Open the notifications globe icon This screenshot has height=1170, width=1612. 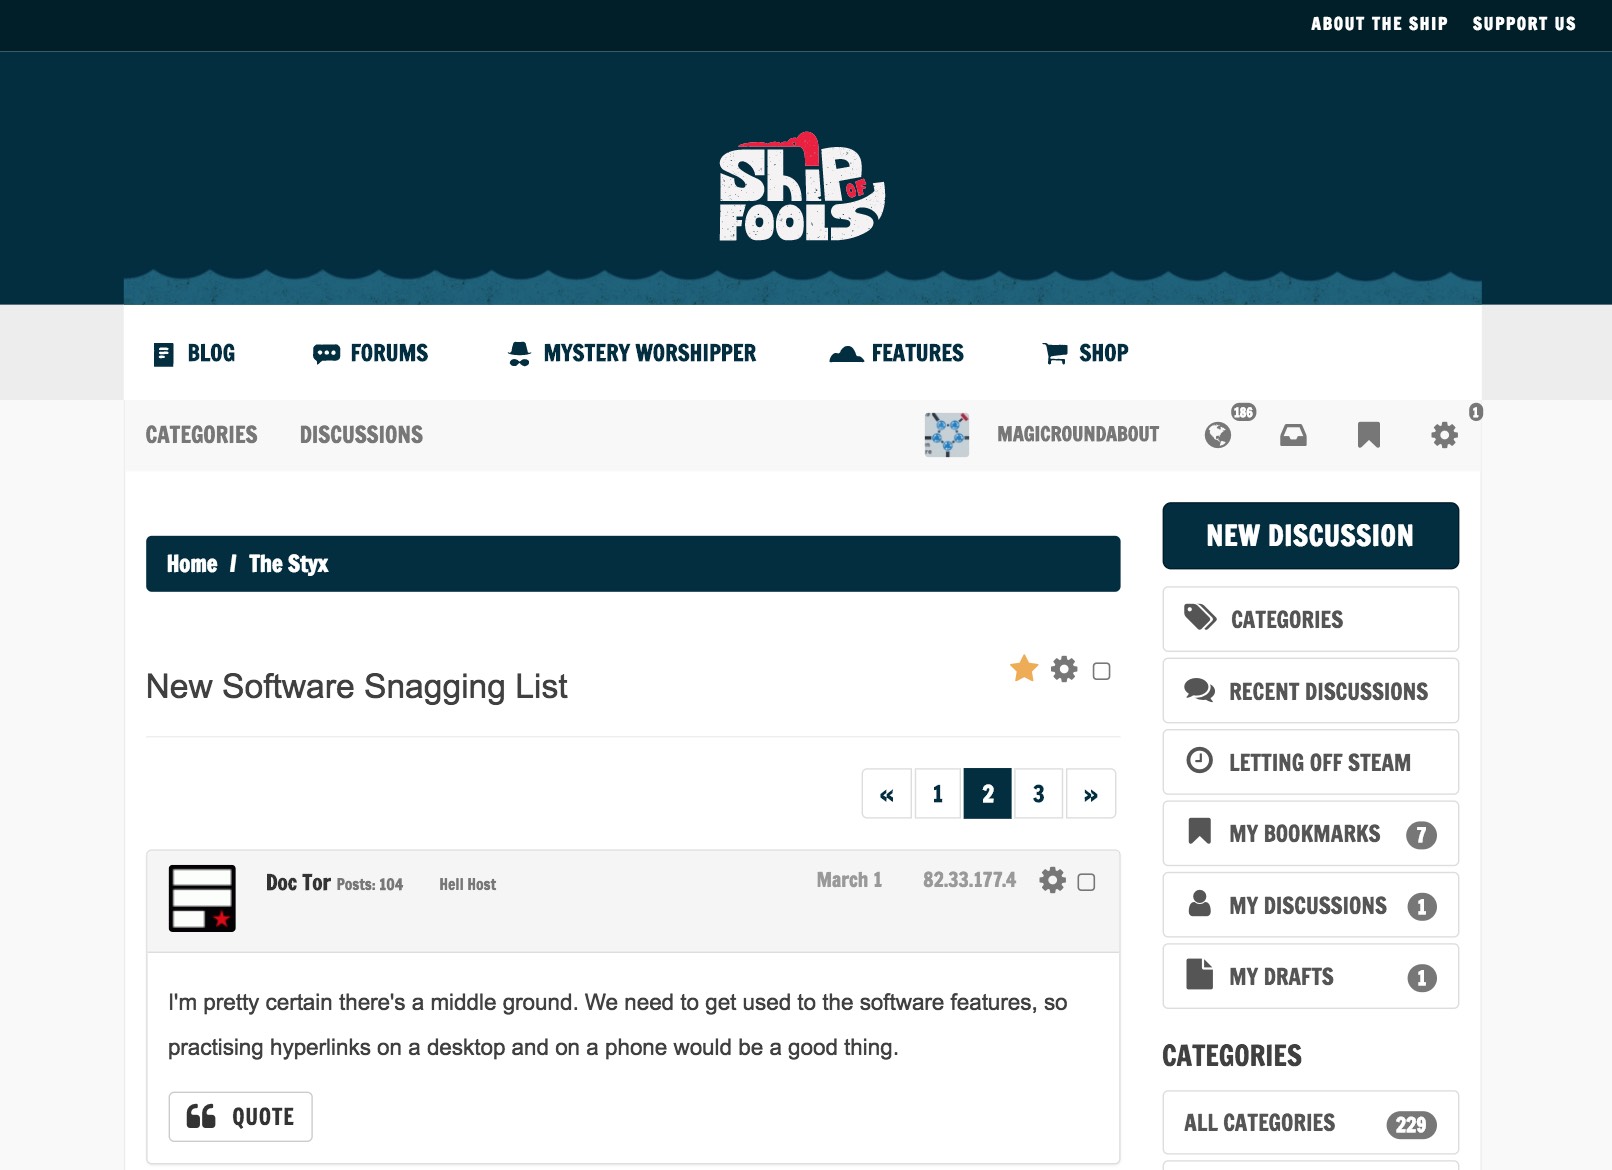click(x=1217, y=434)
